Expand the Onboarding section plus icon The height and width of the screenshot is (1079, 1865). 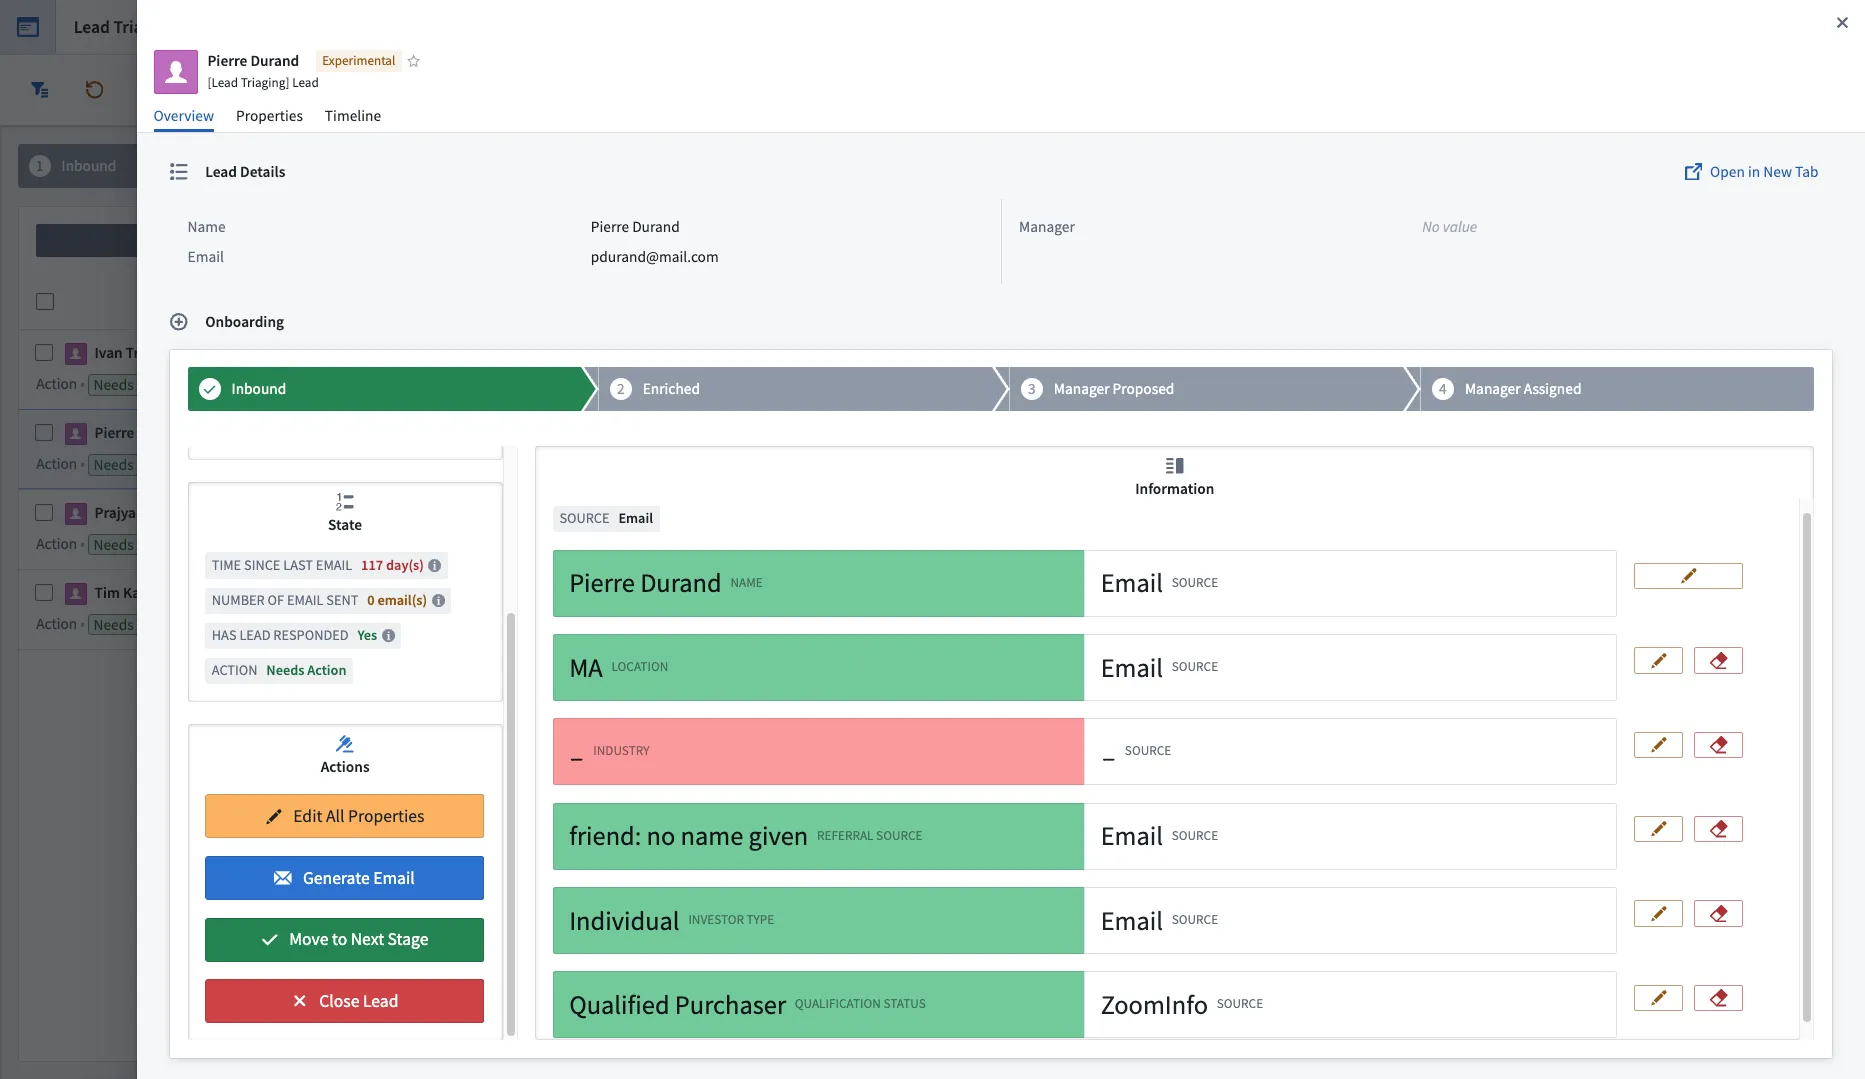(179, 322)
